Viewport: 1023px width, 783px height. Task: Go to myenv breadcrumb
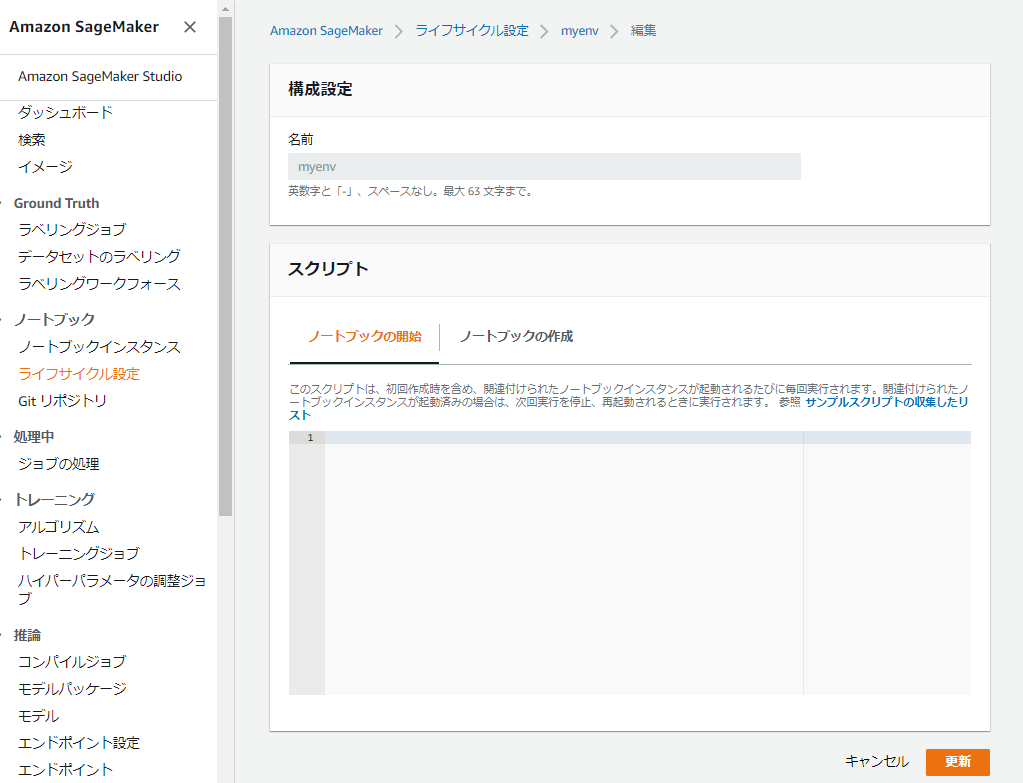point(579,31)
